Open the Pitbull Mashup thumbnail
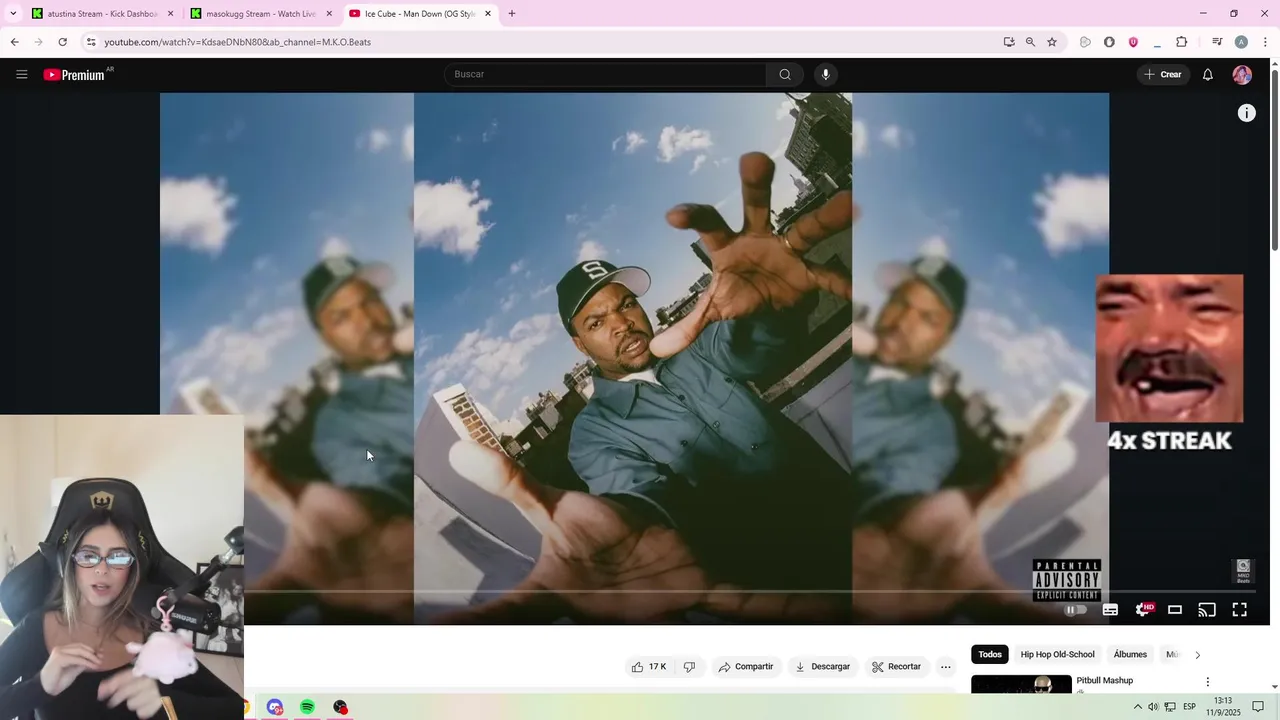The height and width of the screenshot is (720, 1280). [1021, 684]
